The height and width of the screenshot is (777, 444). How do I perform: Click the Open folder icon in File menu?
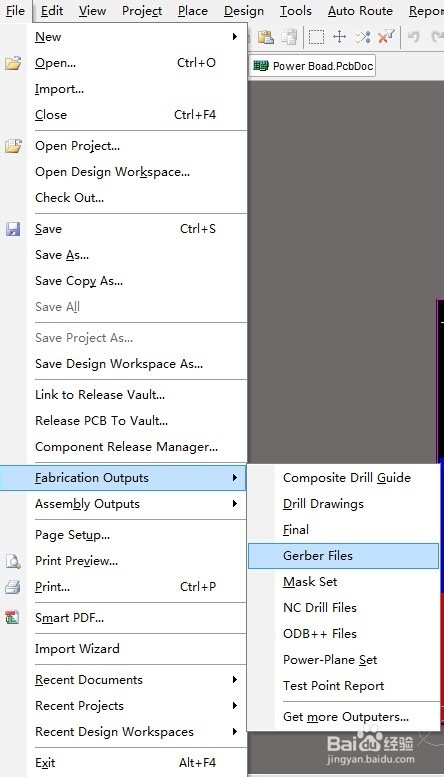13,63
